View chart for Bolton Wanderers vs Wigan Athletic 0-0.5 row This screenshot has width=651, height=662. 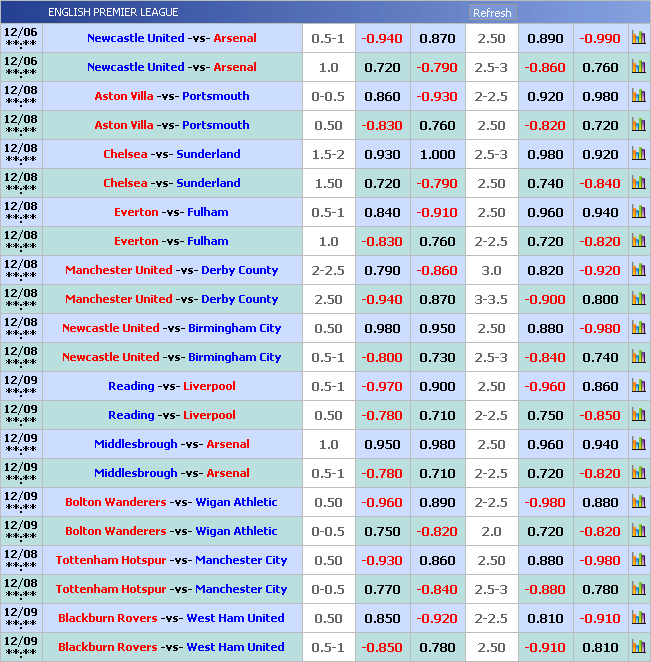click(x=638, y=531)
